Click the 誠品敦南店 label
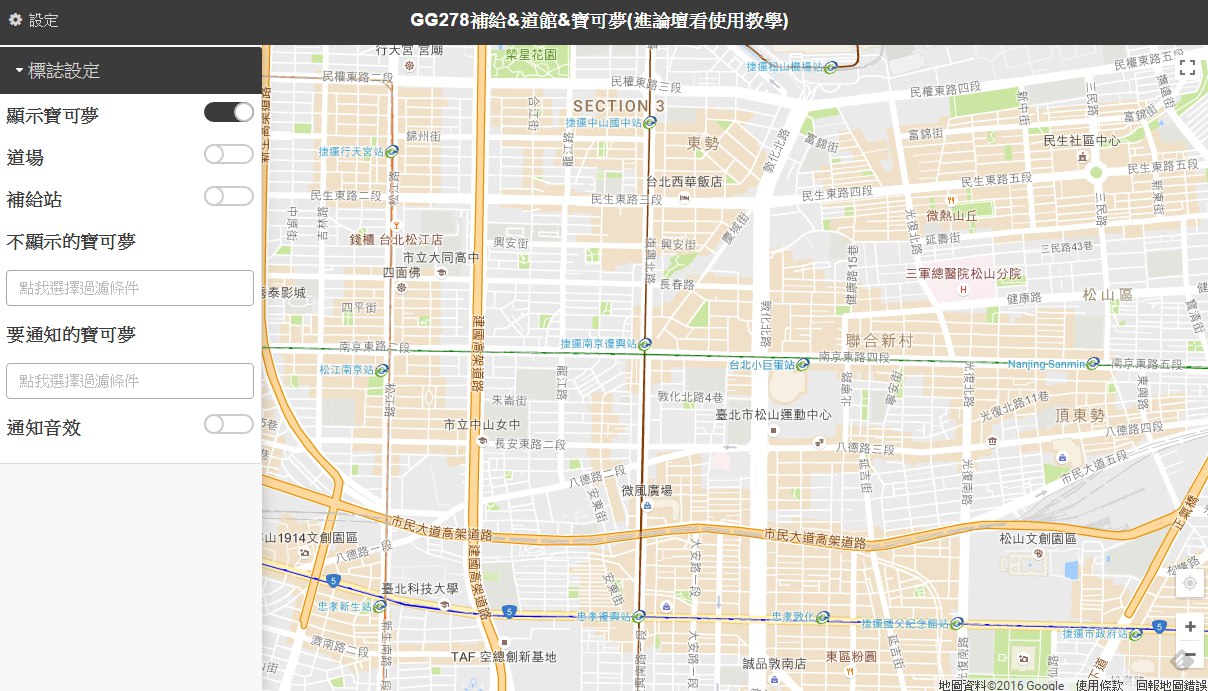The height and width of the screenshot is (691, 1208). point(775,663)
